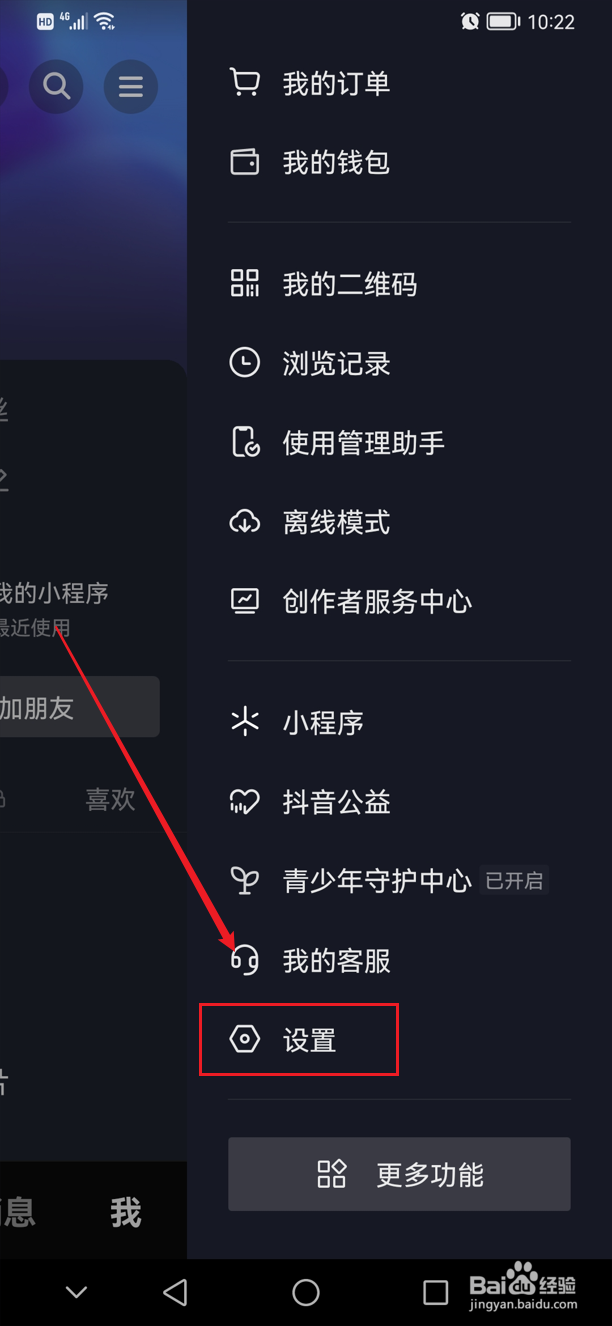Open the 离线模式 cloud download icon
Viewport: 612px width, 1326px height.
pos(245,522)
